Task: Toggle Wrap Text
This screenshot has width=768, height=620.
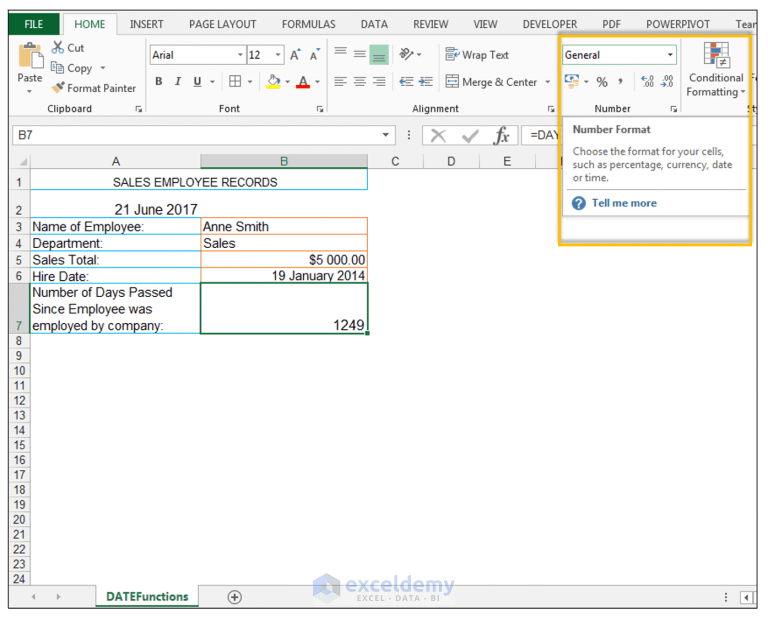Action: coord(477,55)
